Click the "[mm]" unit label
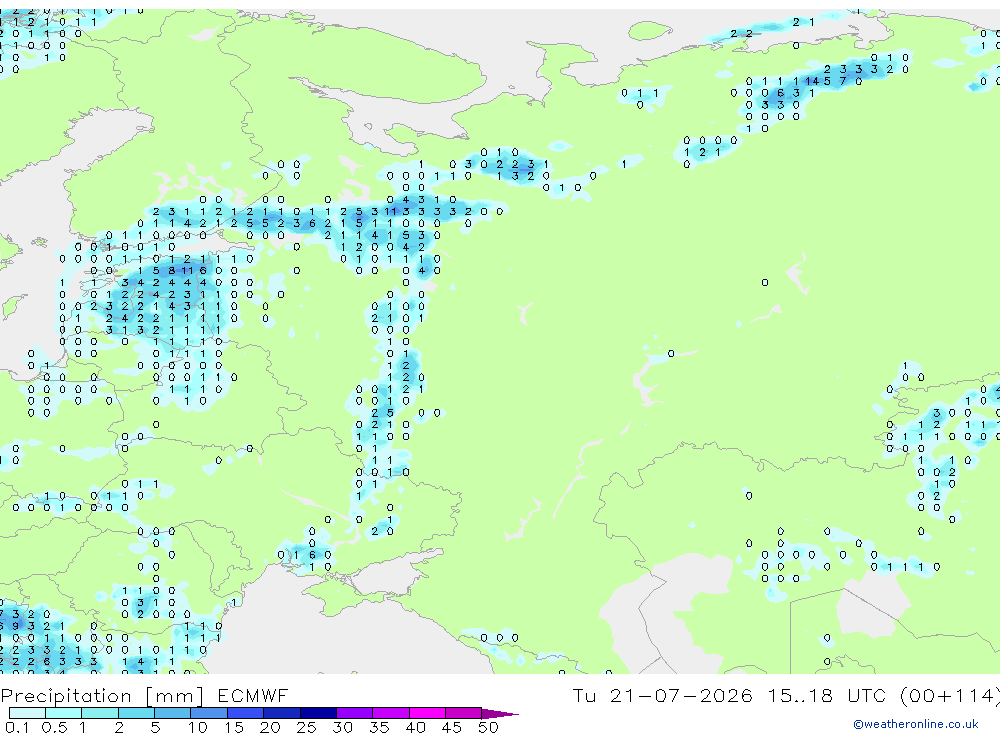Screen dimensions: 1000x733 point(175,695)
